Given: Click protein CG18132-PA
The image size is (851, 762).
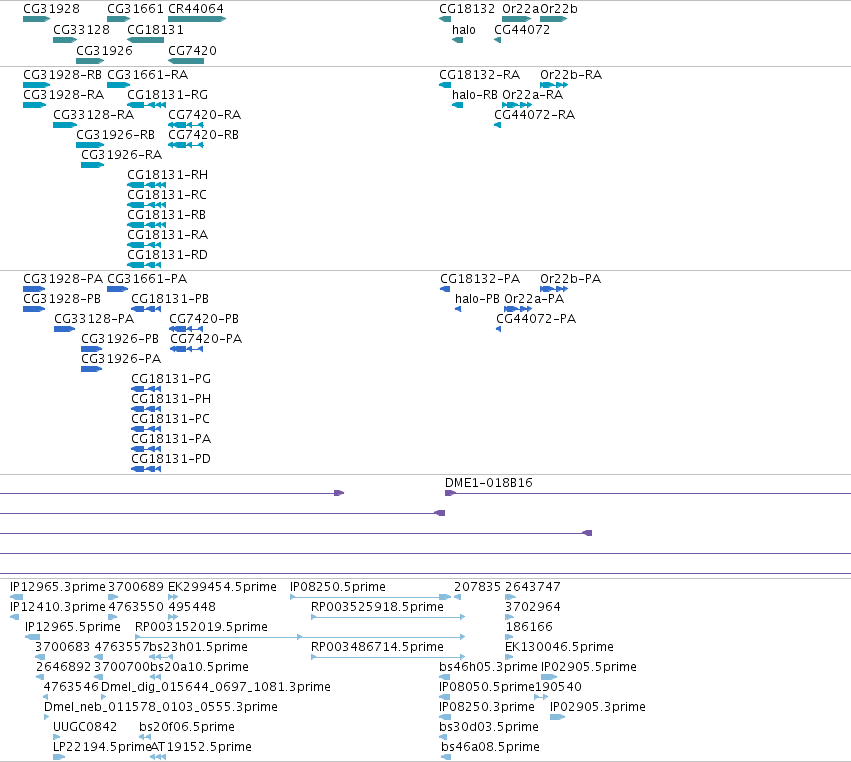Looking at the screenshot, I should (x=480, y=278).
